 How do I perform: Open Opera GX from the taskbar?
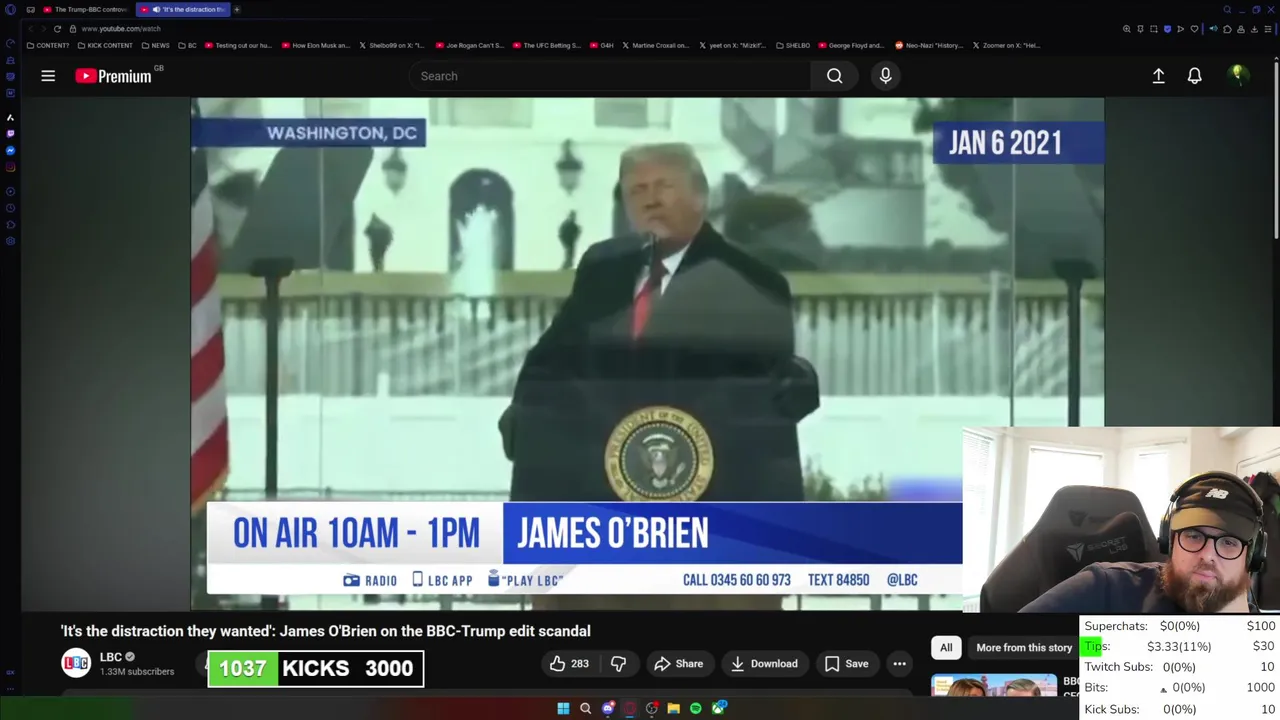click(629, 708)
